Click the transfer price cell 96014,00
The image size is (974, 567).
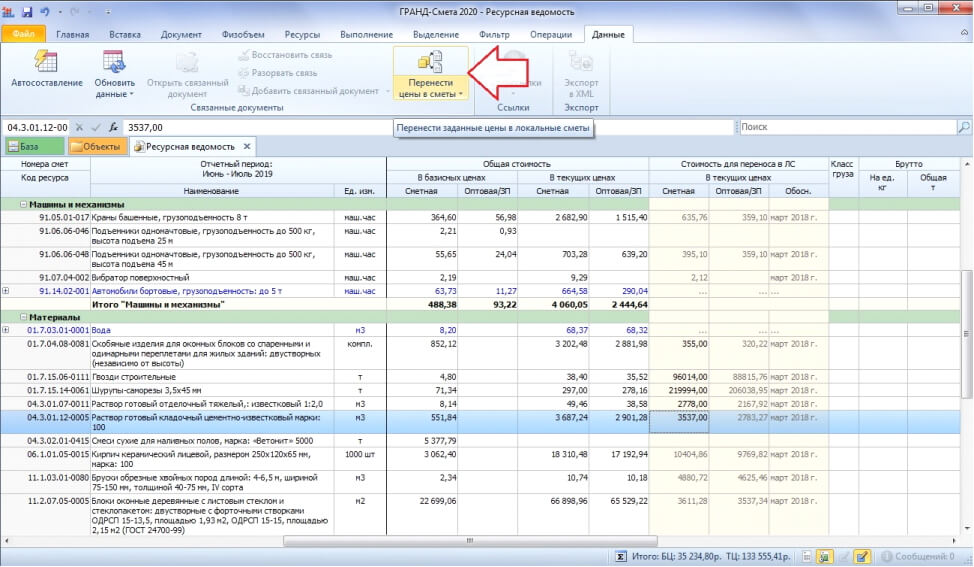[x=679, y=377]
